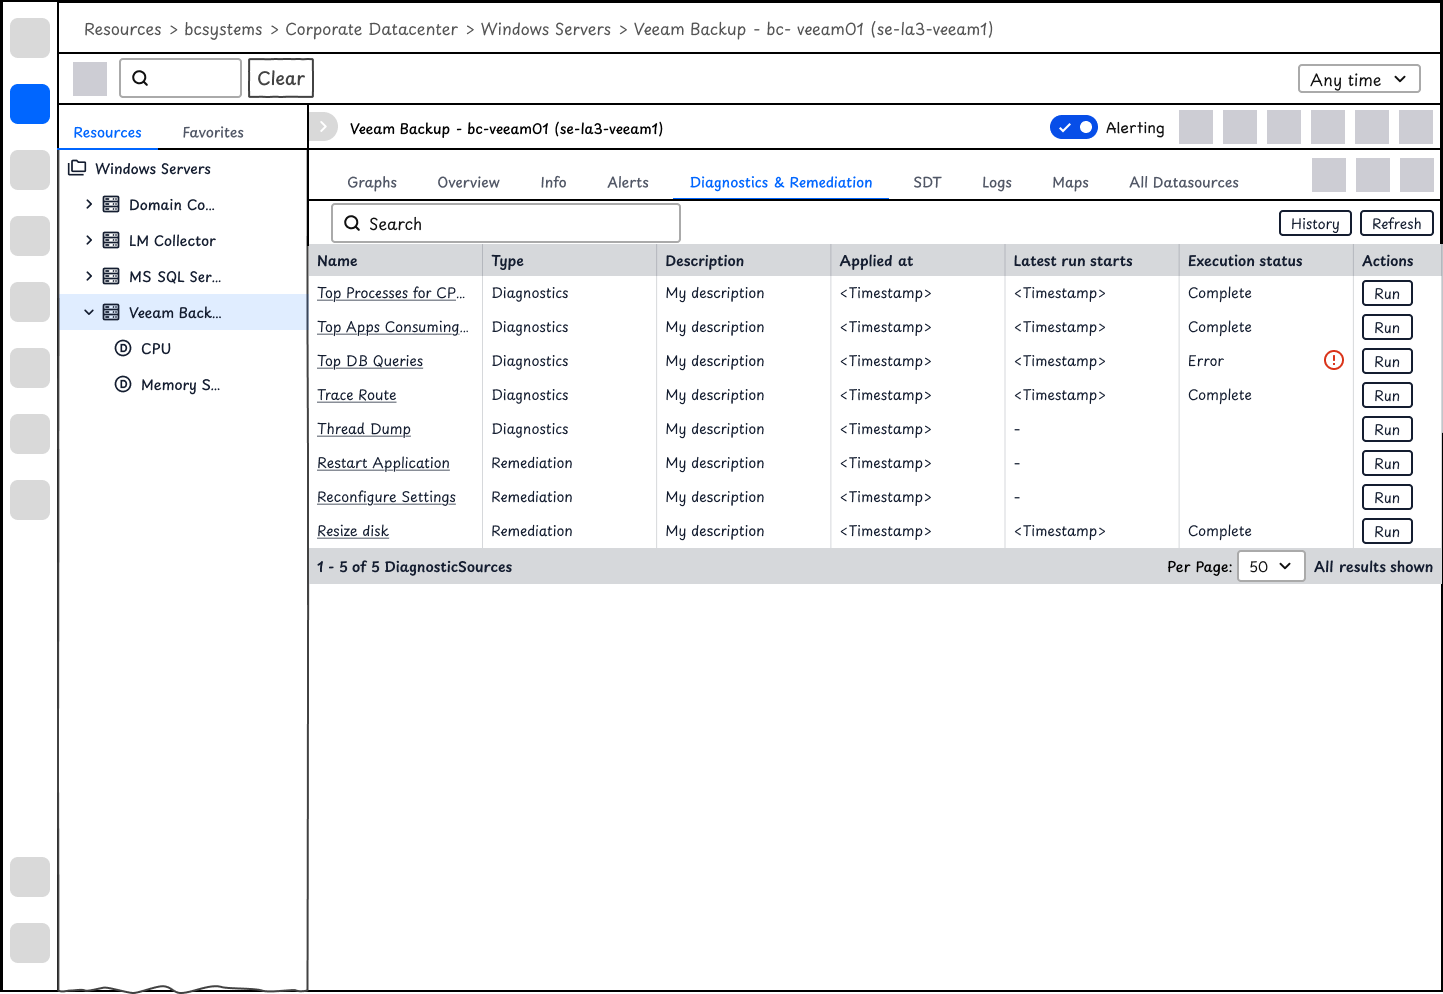
Task: Click the Windows Servers folder icon
Action: pyautogui.click(x=77, y=168)
